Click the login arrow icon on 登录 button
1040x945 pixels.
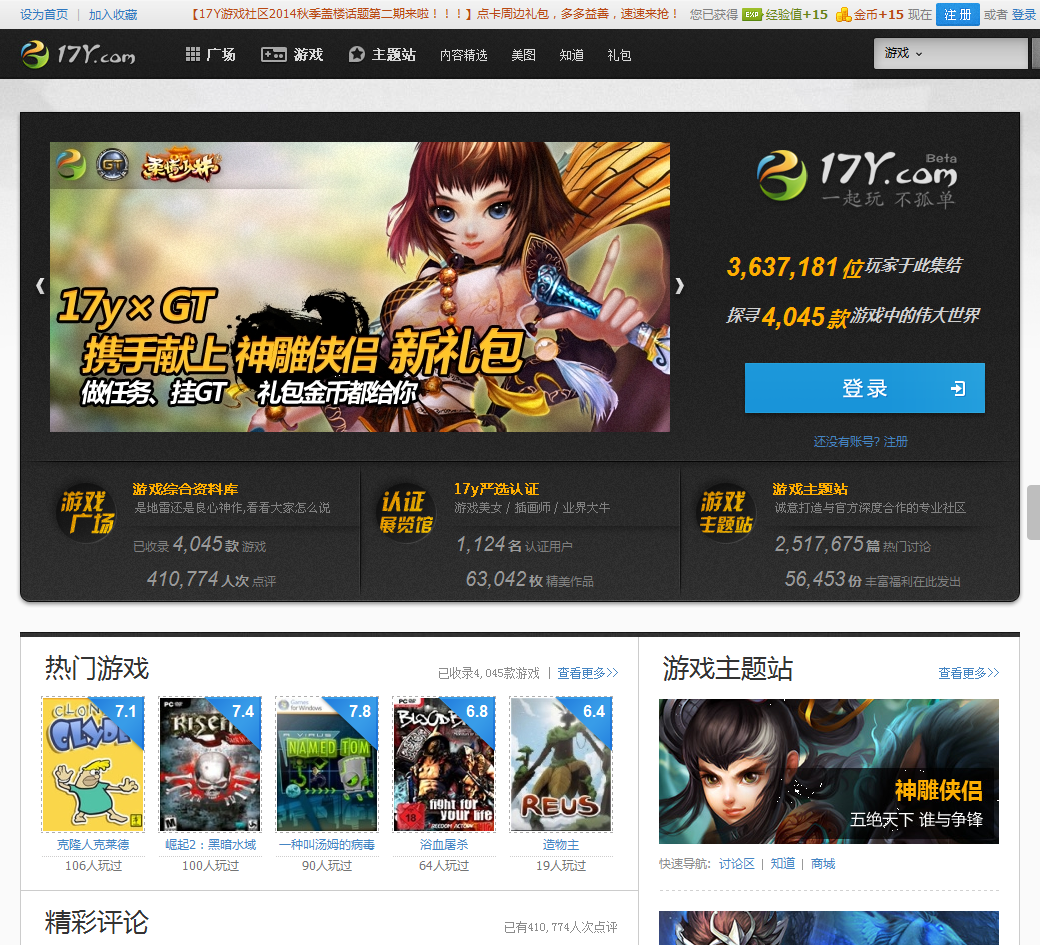pyautogui.click(x=958, y=389)
